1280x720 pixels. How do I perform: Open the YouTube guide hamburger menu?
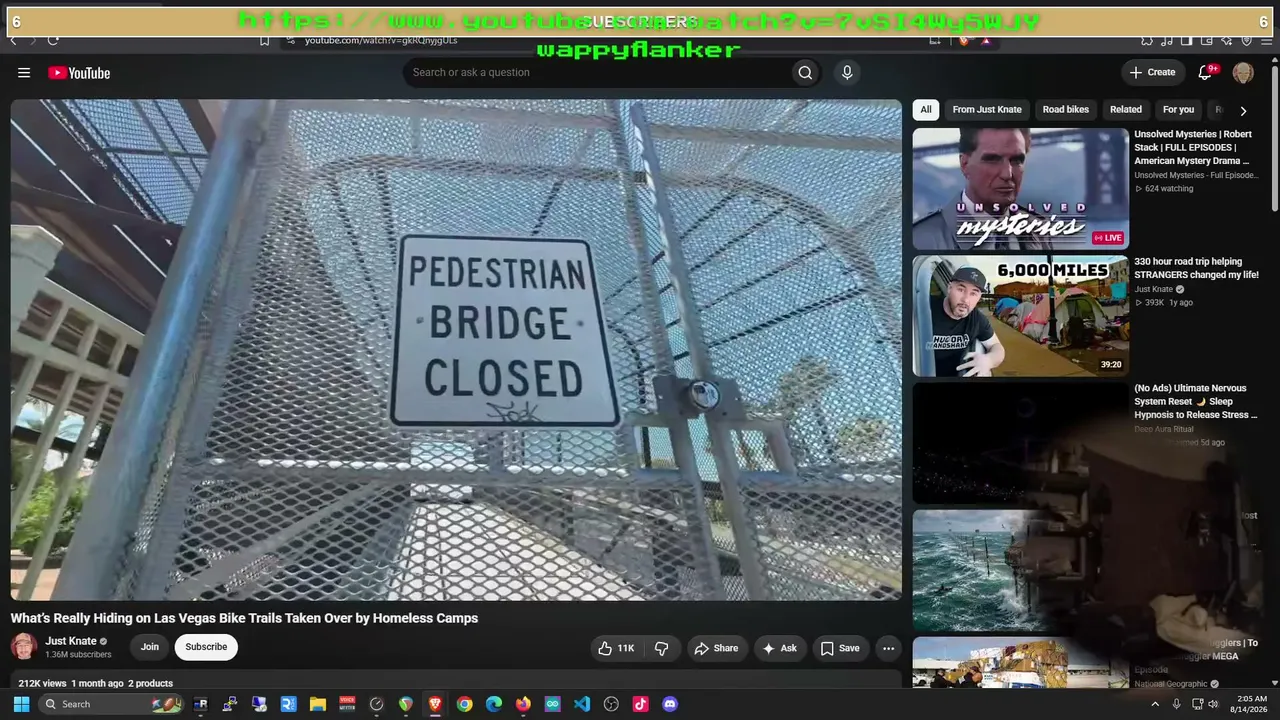click(24, 73)
